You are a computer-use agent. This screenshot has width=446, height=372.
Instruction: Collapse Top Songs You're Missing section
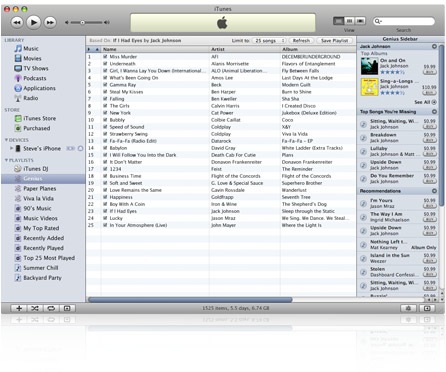click(x=434, y=112)
